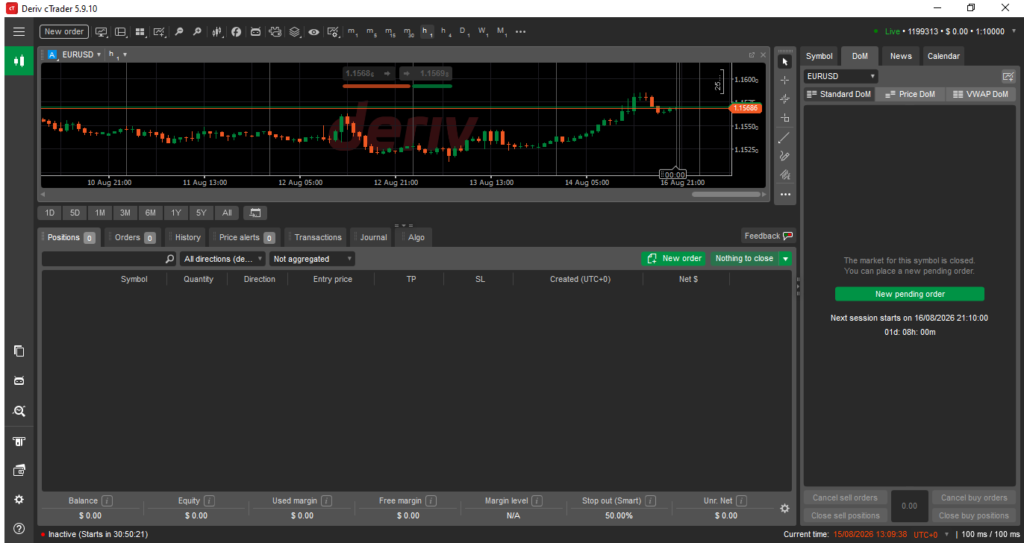Open the All directions filter dropdown
This screenshot has width=1024, height=543.
223,259
